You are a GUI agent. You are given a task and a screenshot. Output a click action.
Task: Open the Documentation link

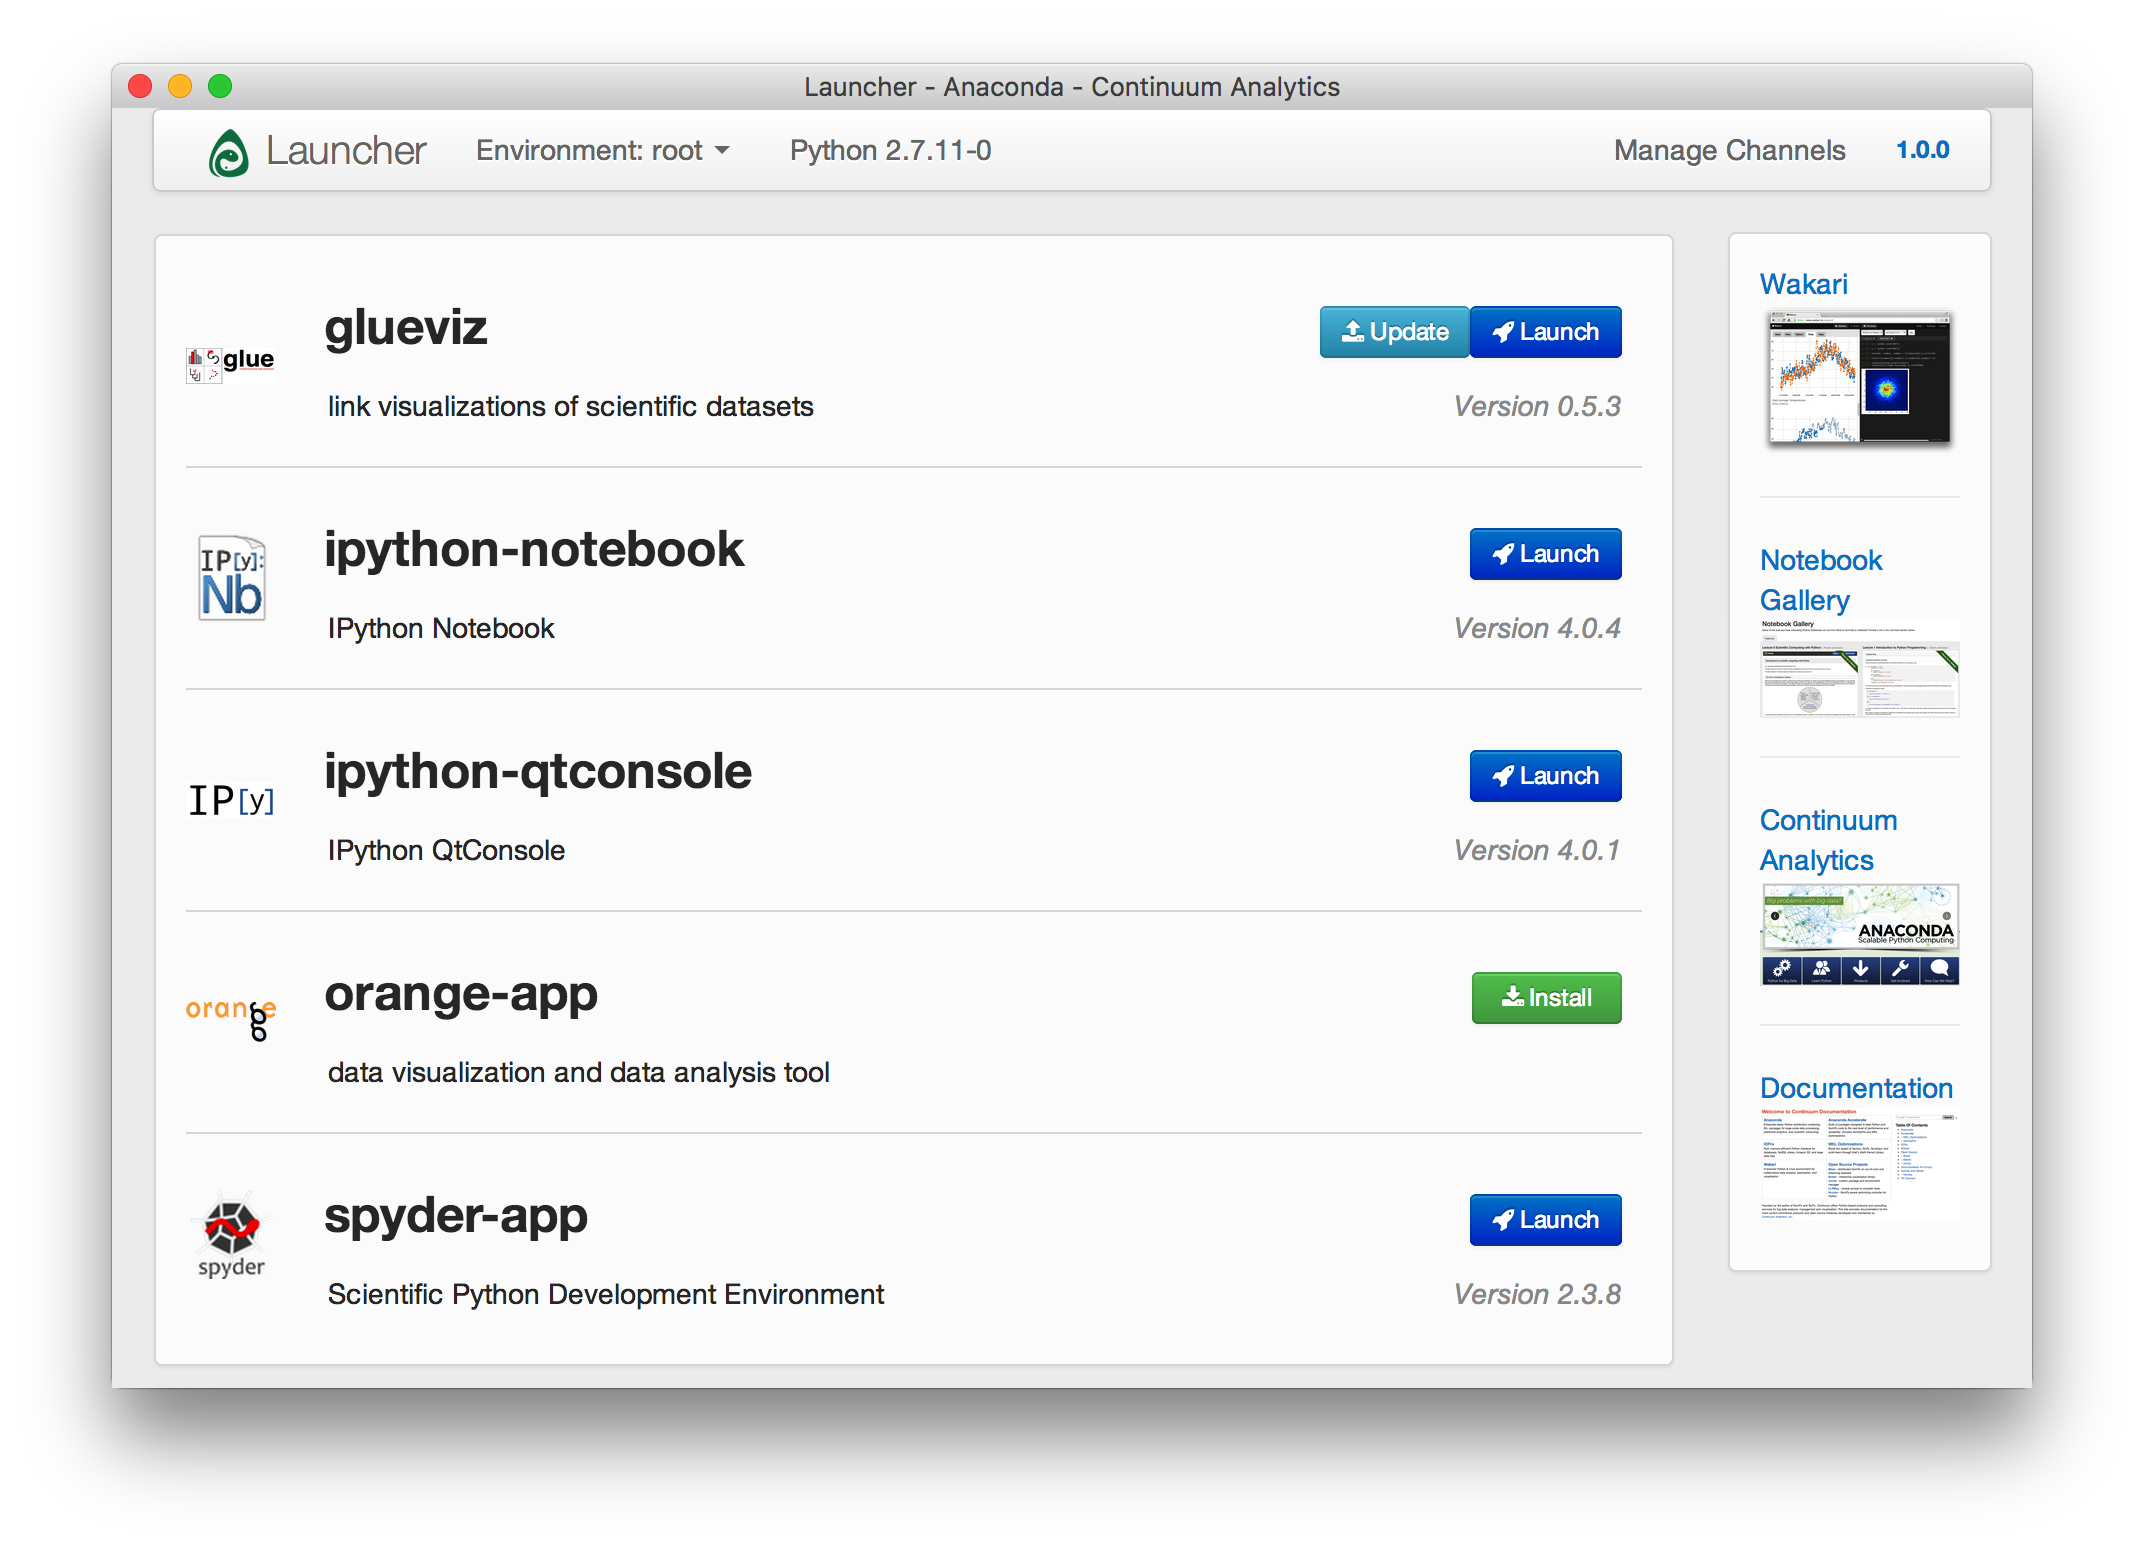(x=1856, y=1088)
